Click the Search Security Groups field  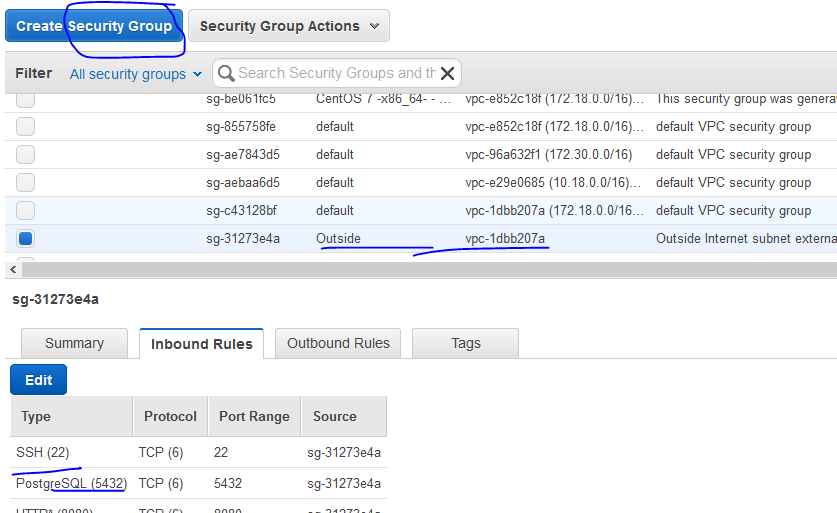coord(336,73)
